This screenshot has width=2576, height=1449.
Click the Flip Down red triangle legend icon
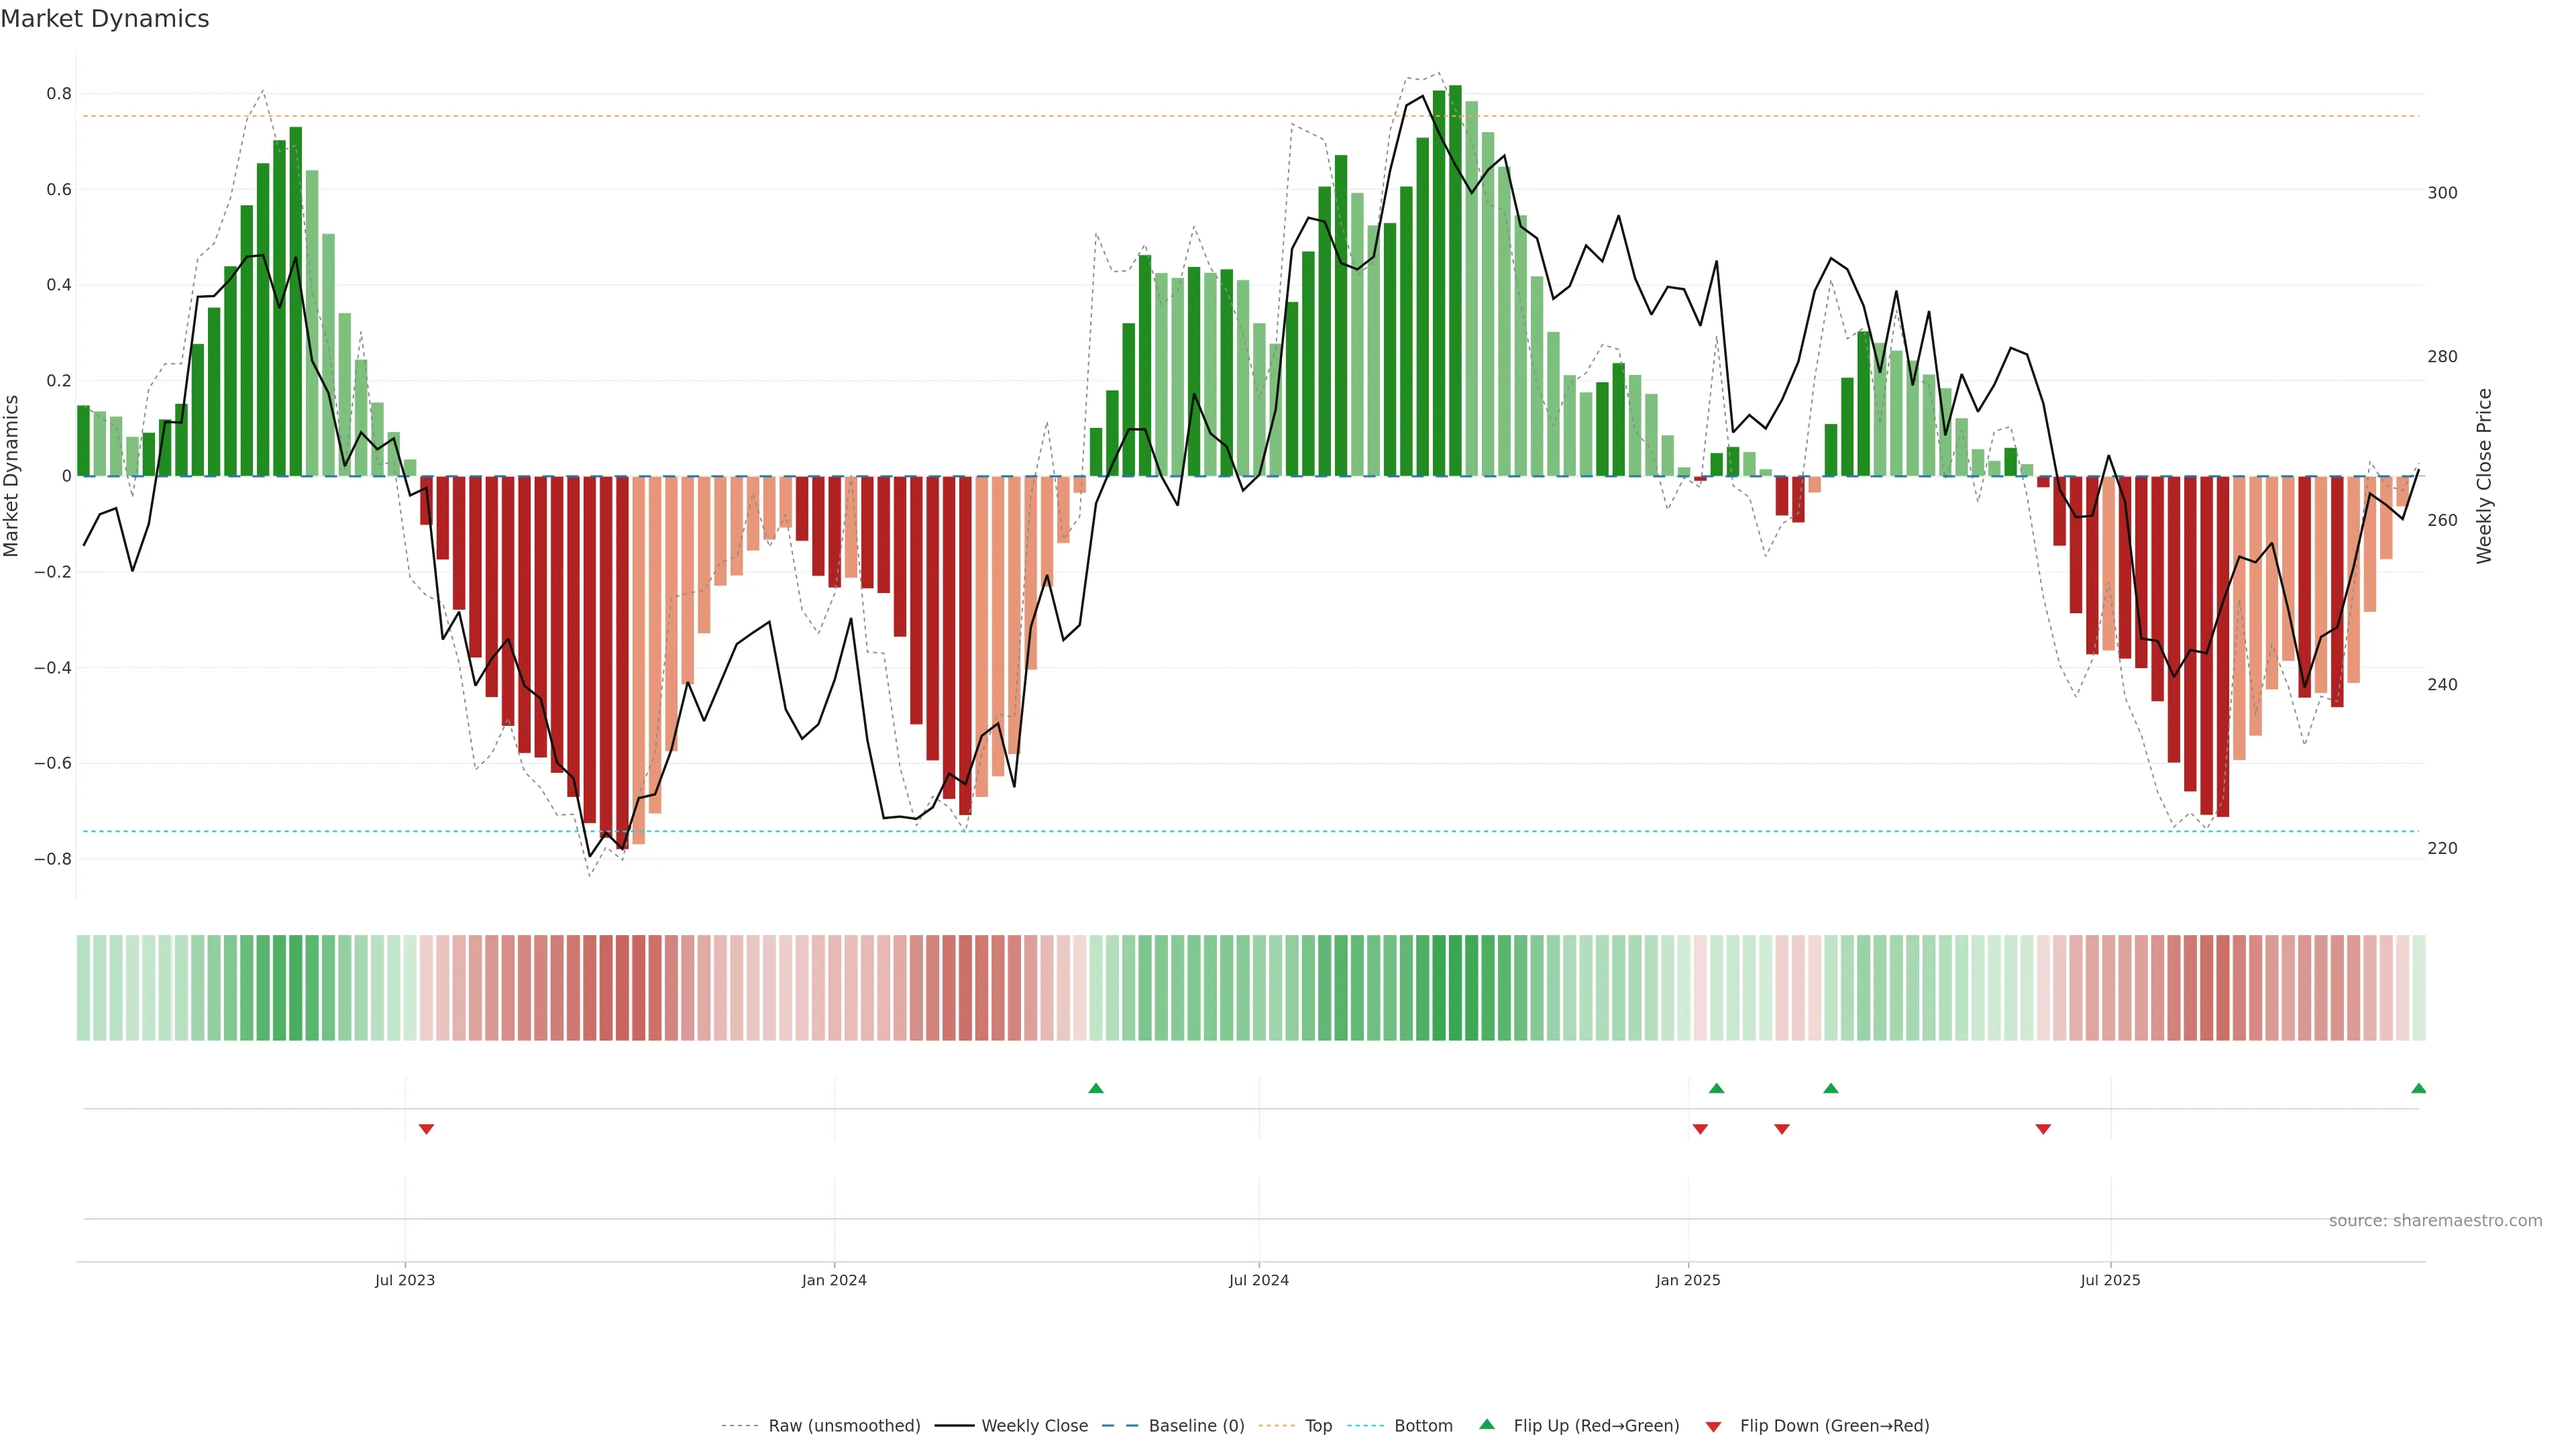point(1713,1427)
